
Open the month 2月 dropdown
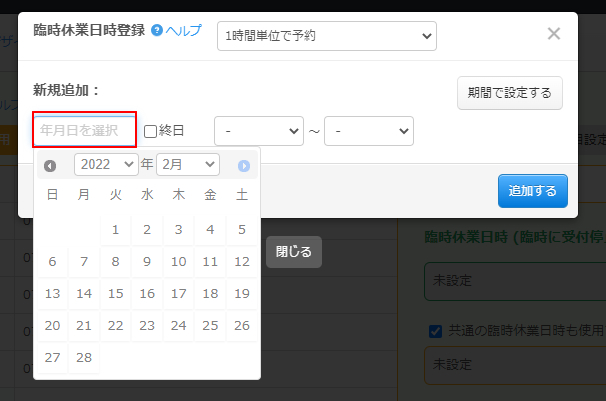(187, 164)
